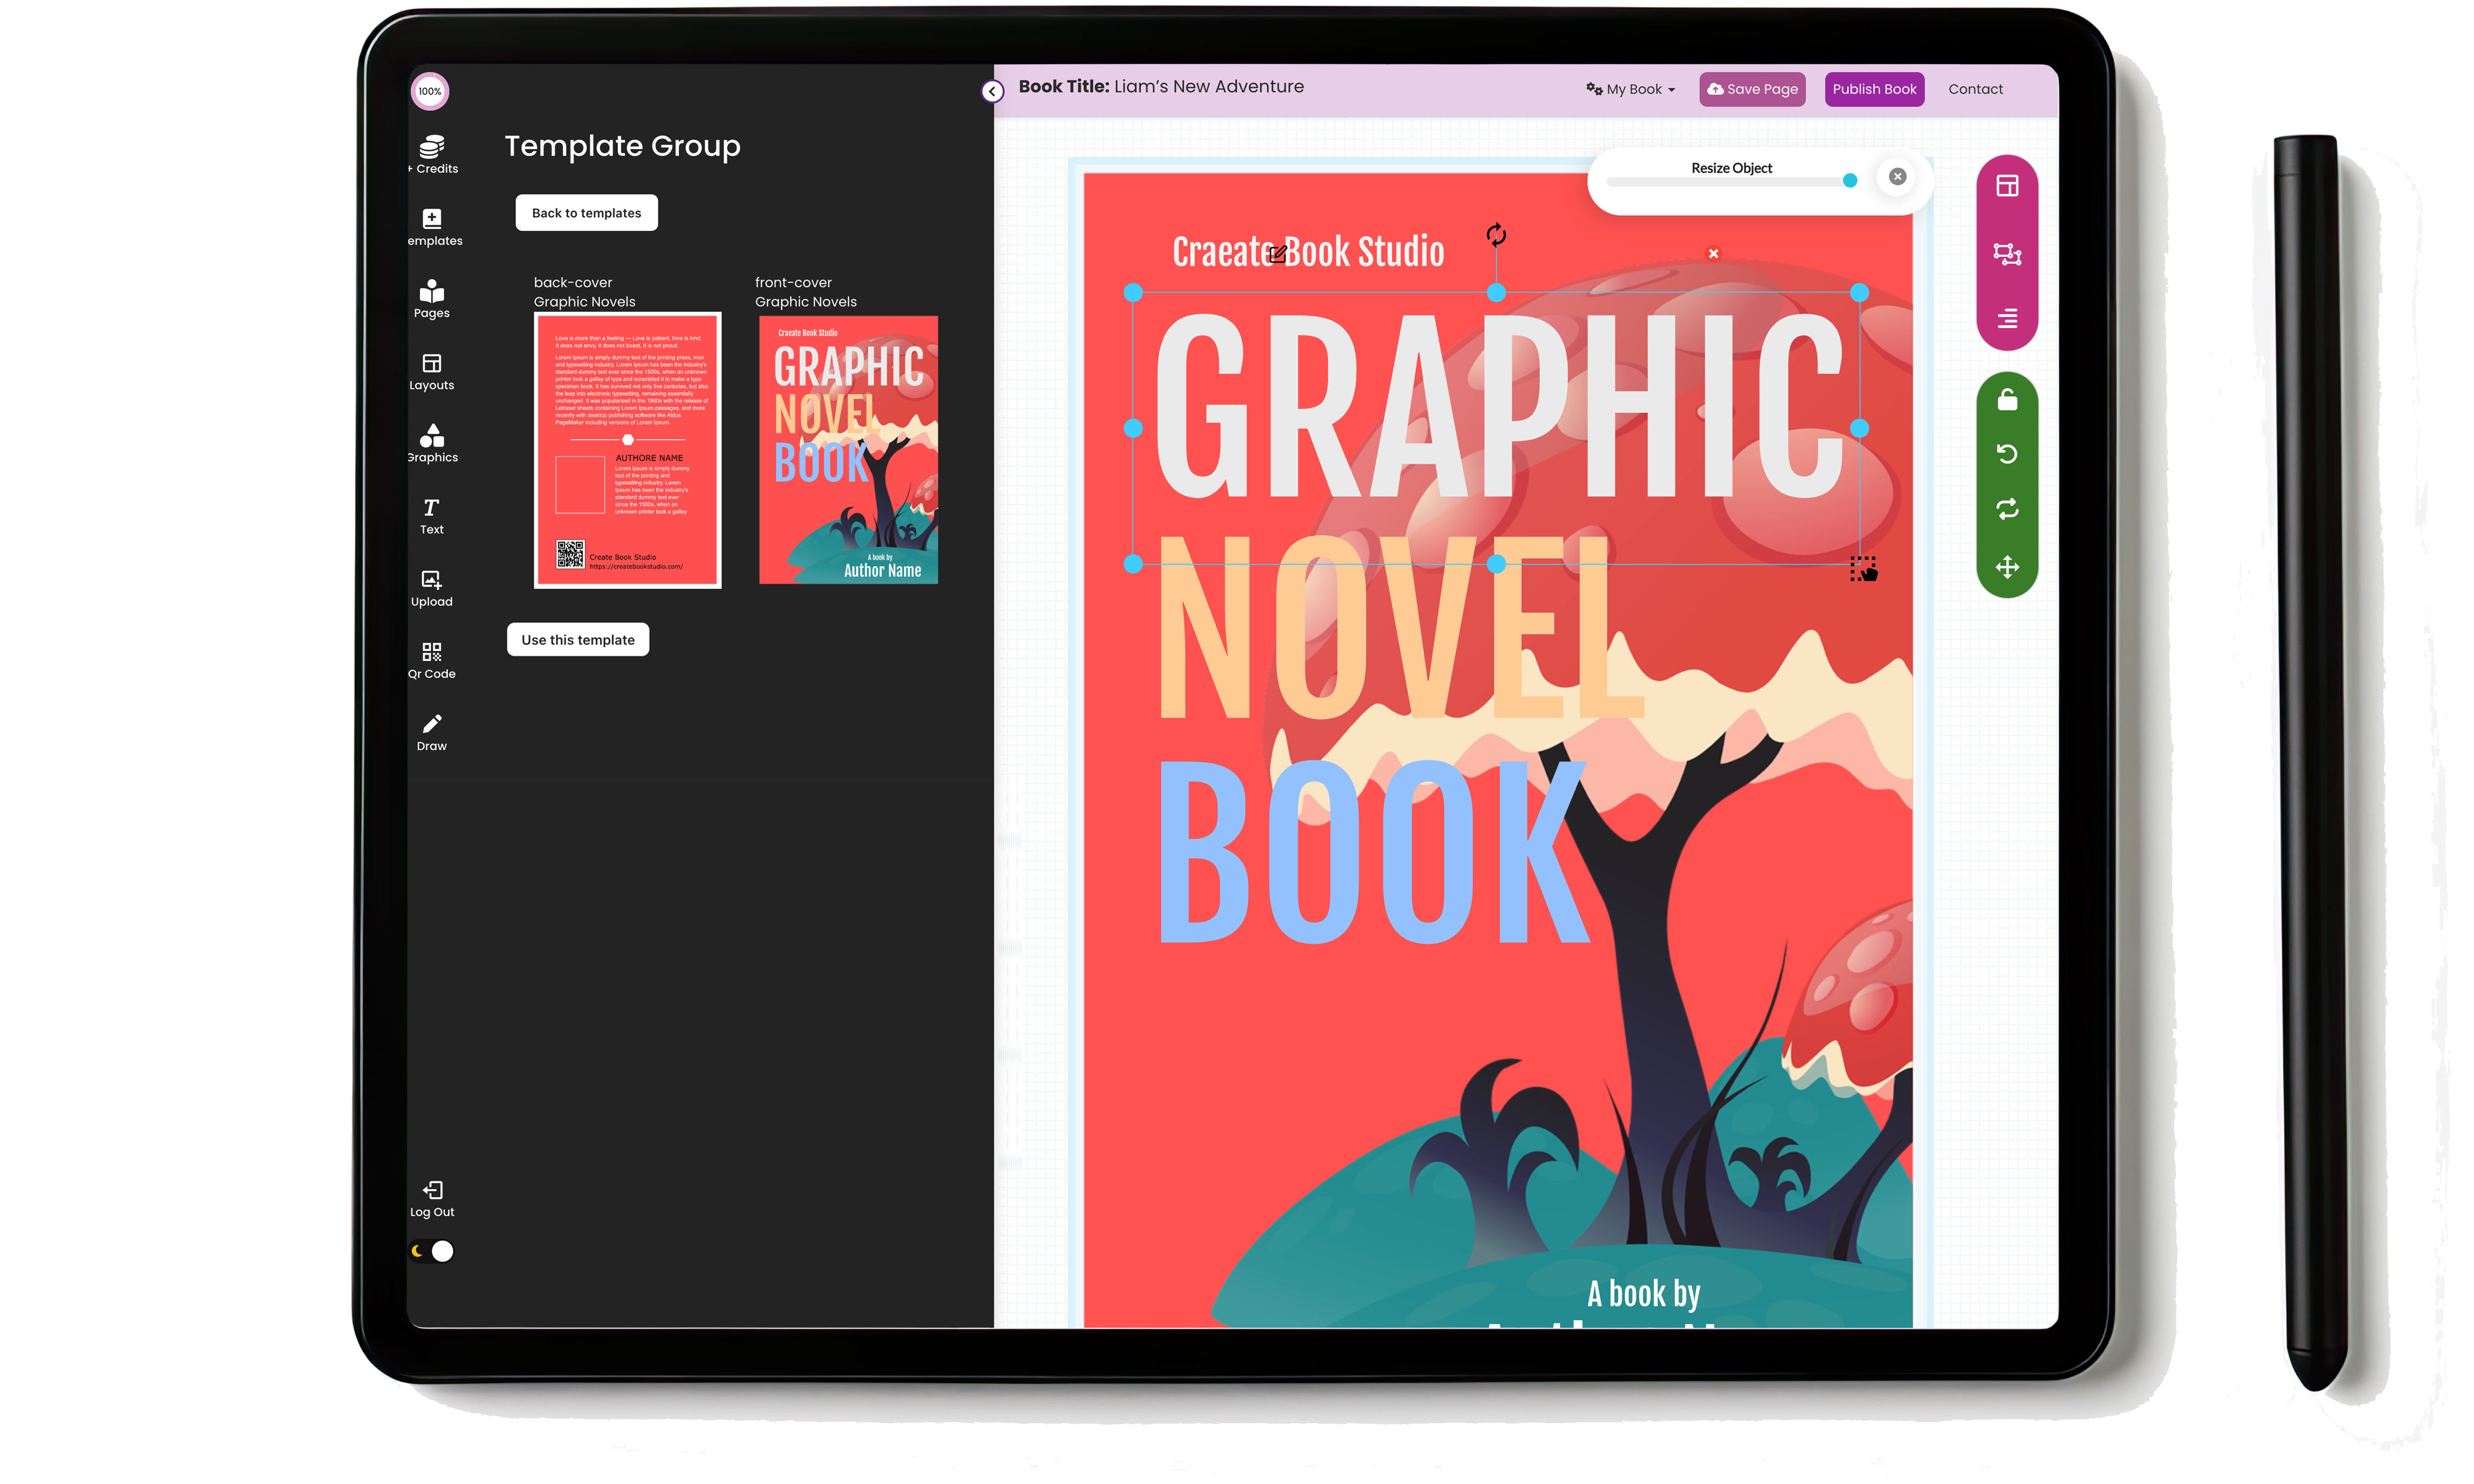Click the Publish Book button
The width and height of the screenshot is (2474, 1484).
[x=1874, y=89]
